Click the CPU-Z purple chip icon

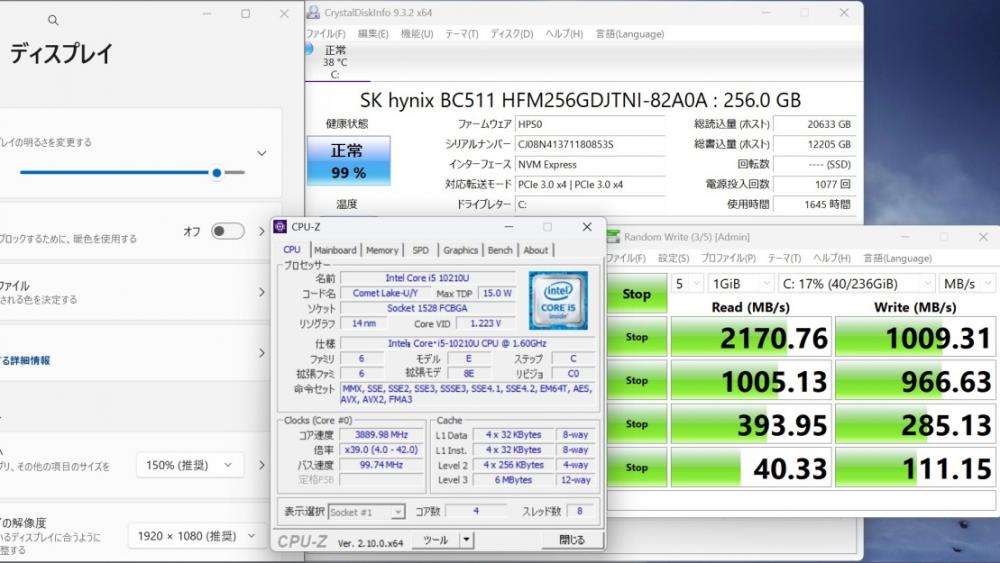click(280, 227)
